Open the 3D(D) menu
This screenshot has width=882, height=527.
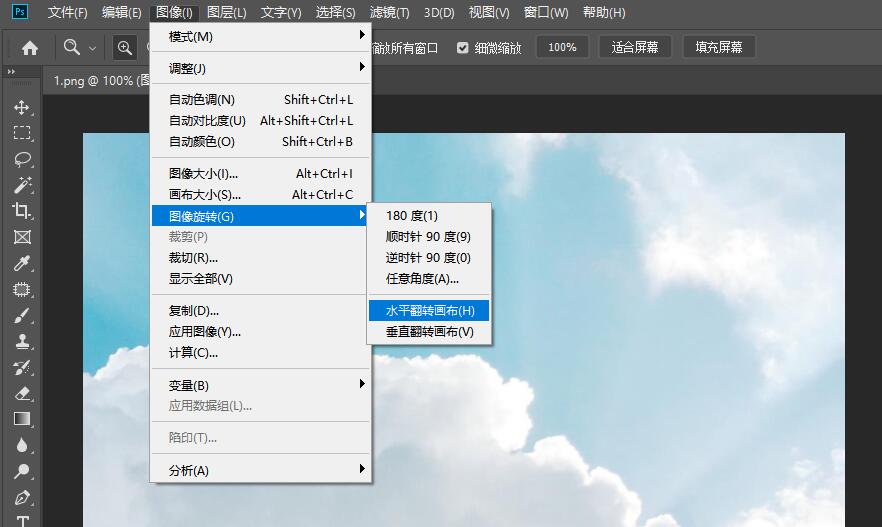point(439,12)
